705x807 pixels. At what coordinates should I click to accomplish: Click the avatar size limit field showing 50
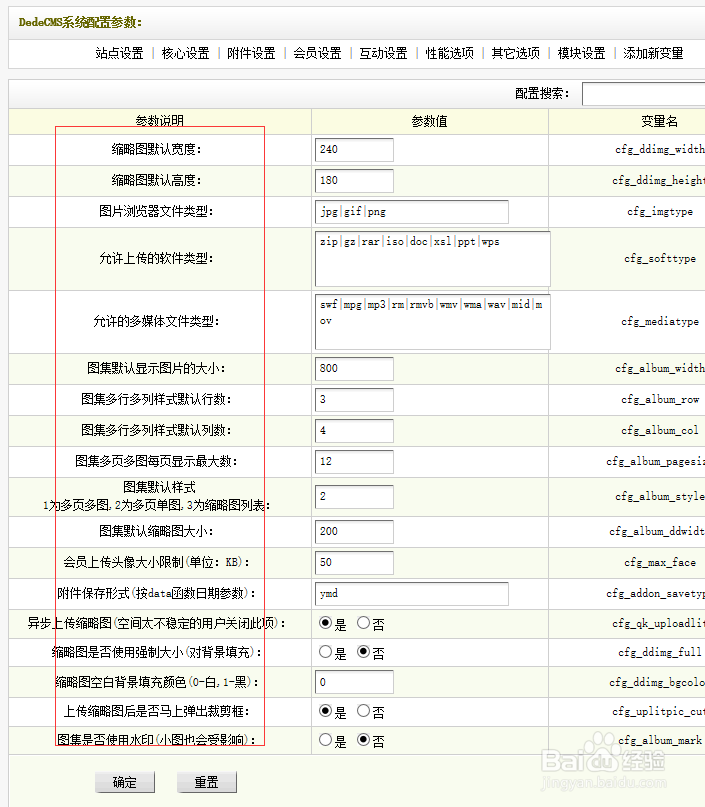354,563
